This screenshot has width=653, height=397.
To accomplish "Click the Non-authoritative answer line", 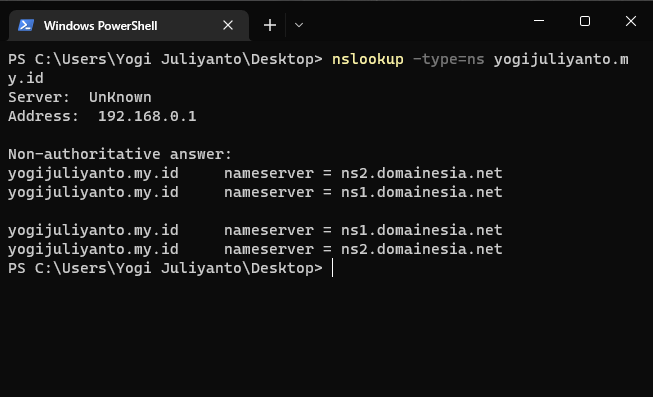I will click(x=120, y=154).
